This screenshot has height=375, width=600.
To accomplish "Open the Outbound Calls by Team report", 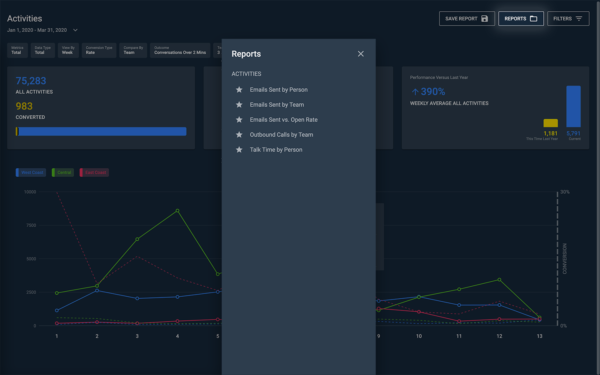I will 281,135.
